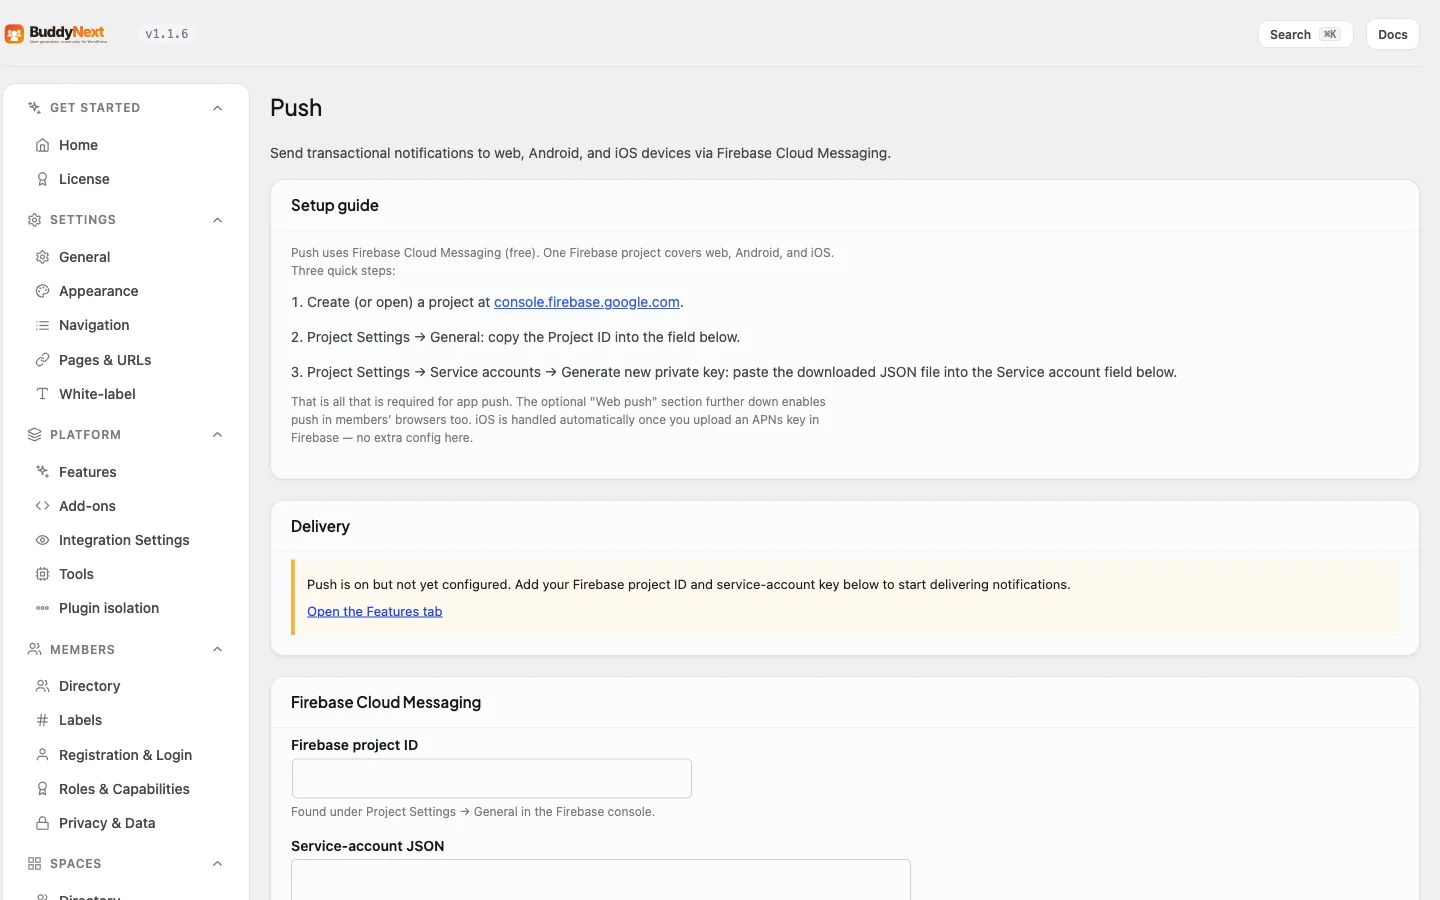Viewport: 1440px width, 900px height.
Task: Click the Plugin isolation dots icon
Action: point(42,608)
